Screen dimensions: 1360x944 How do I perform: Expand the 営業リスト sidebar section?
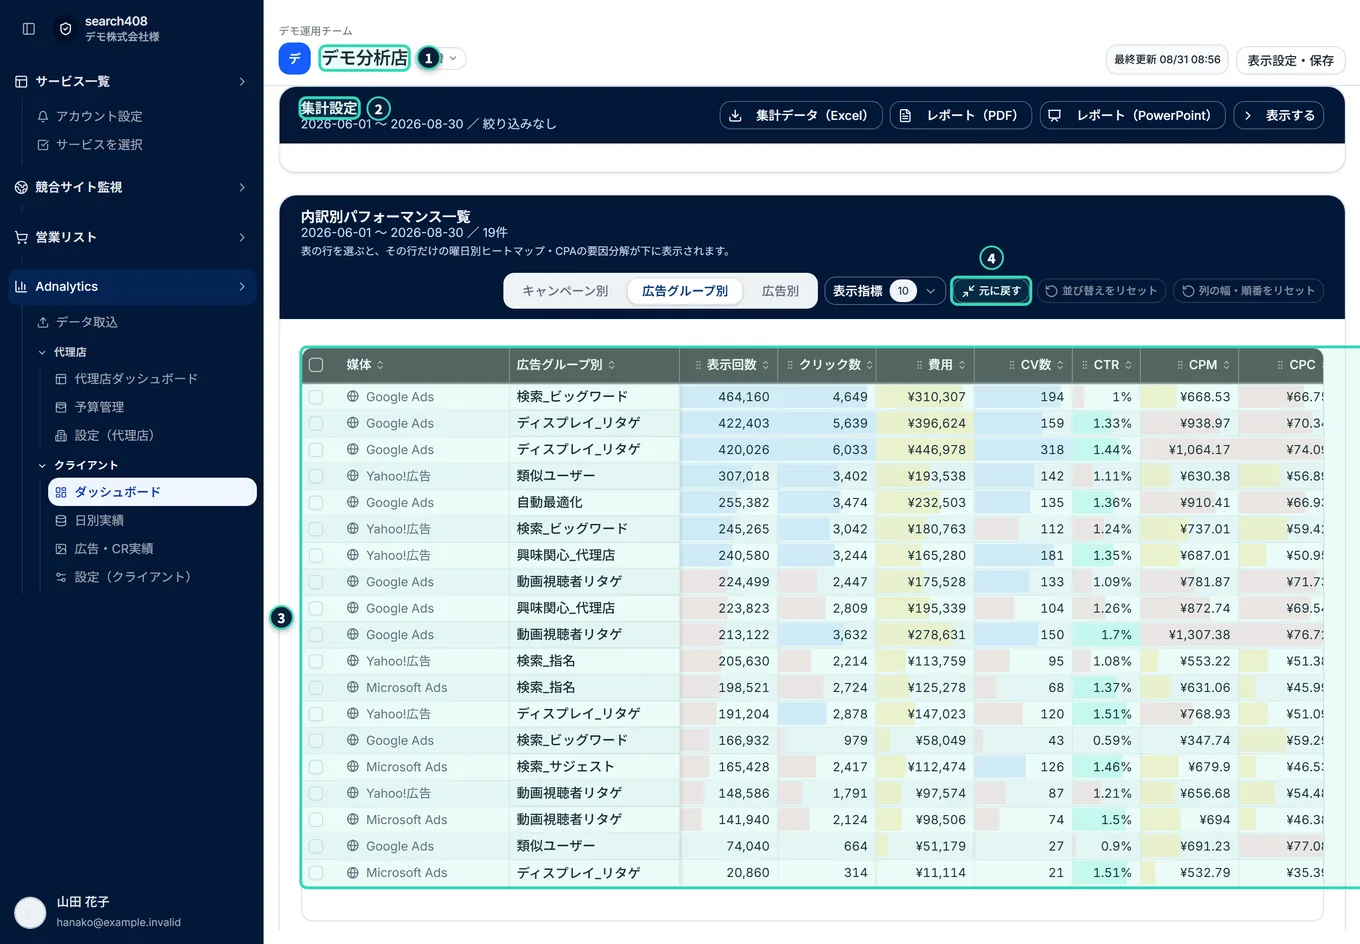131,237
